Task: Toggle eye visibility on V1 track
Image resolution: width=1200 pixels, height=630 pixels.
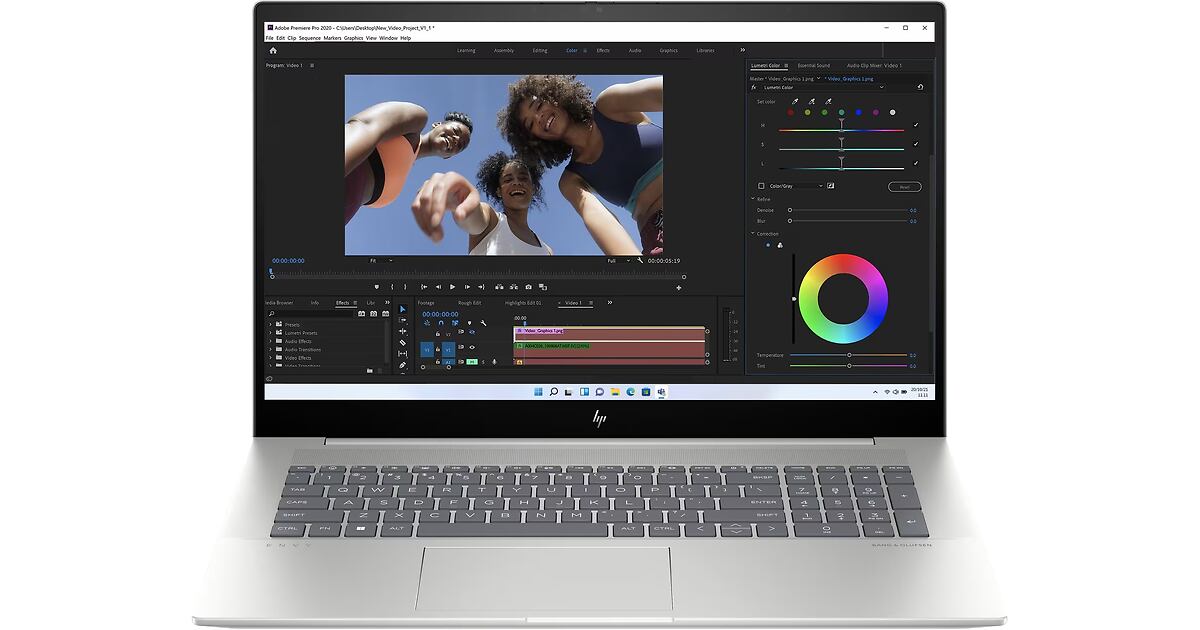Action: (472, 347)
